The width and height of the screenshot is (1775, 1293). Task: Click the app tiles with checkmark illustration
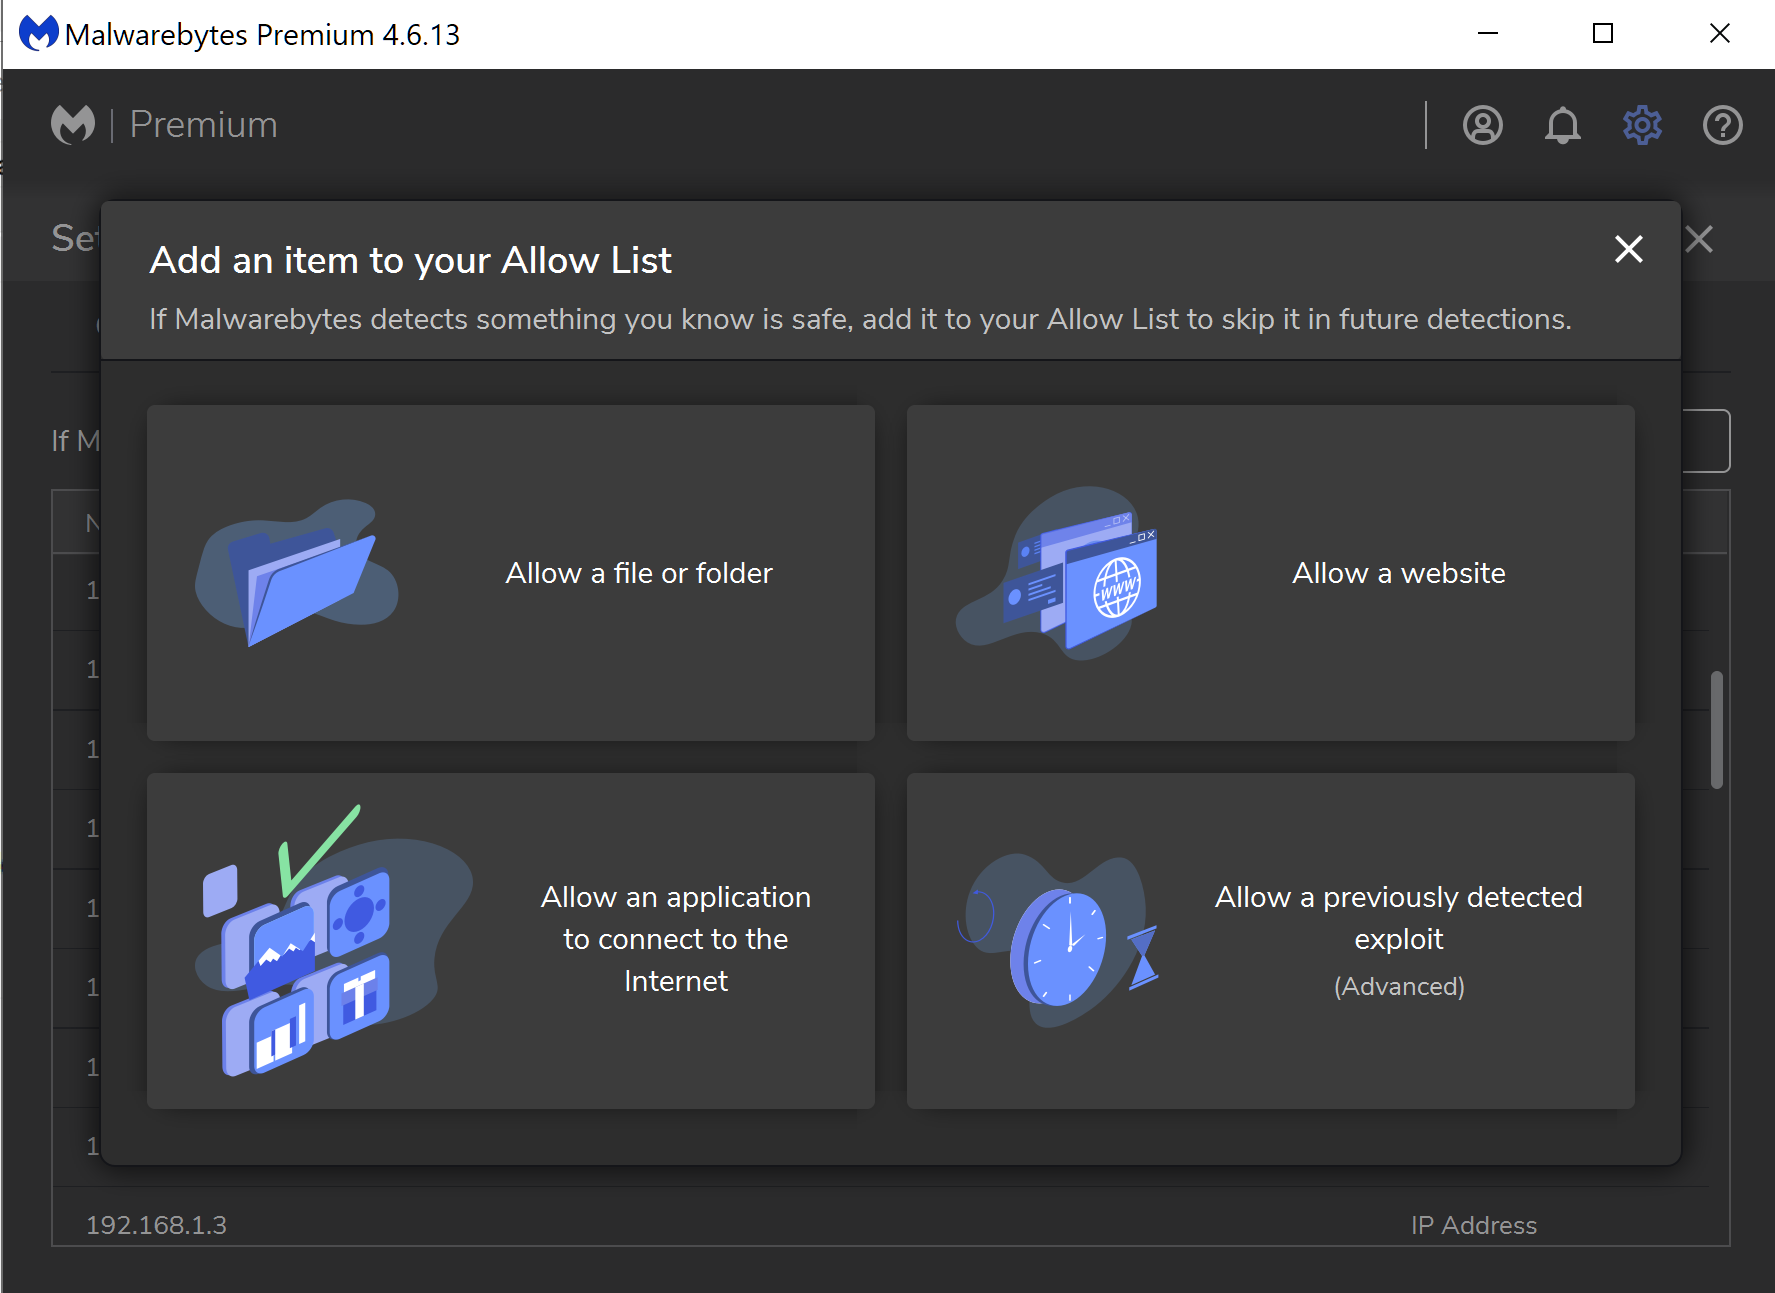point(333,940)
